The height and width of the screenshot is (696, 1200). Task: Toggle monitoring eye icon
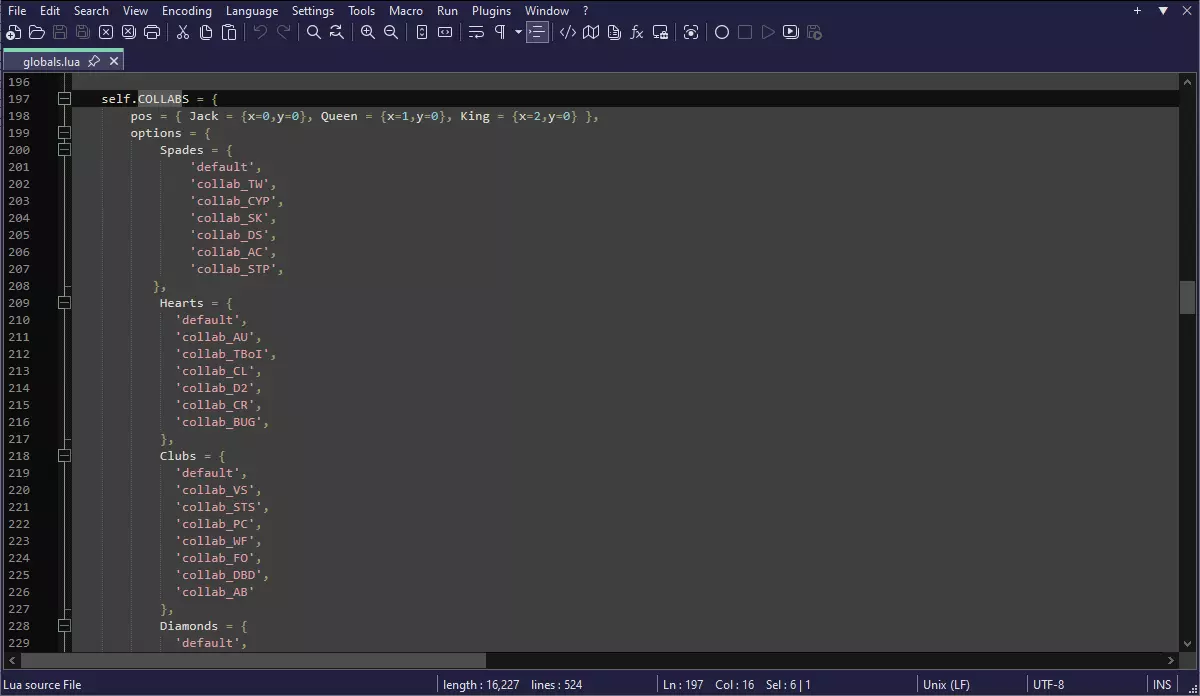tap(691, 32)
